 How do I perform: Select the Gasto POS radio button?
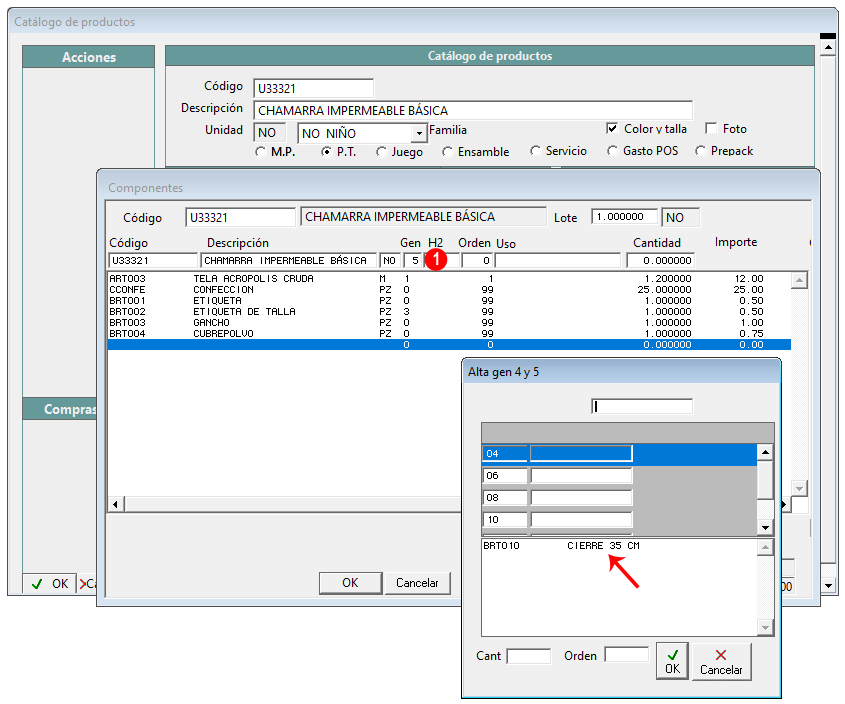click(x=612, y=151)
